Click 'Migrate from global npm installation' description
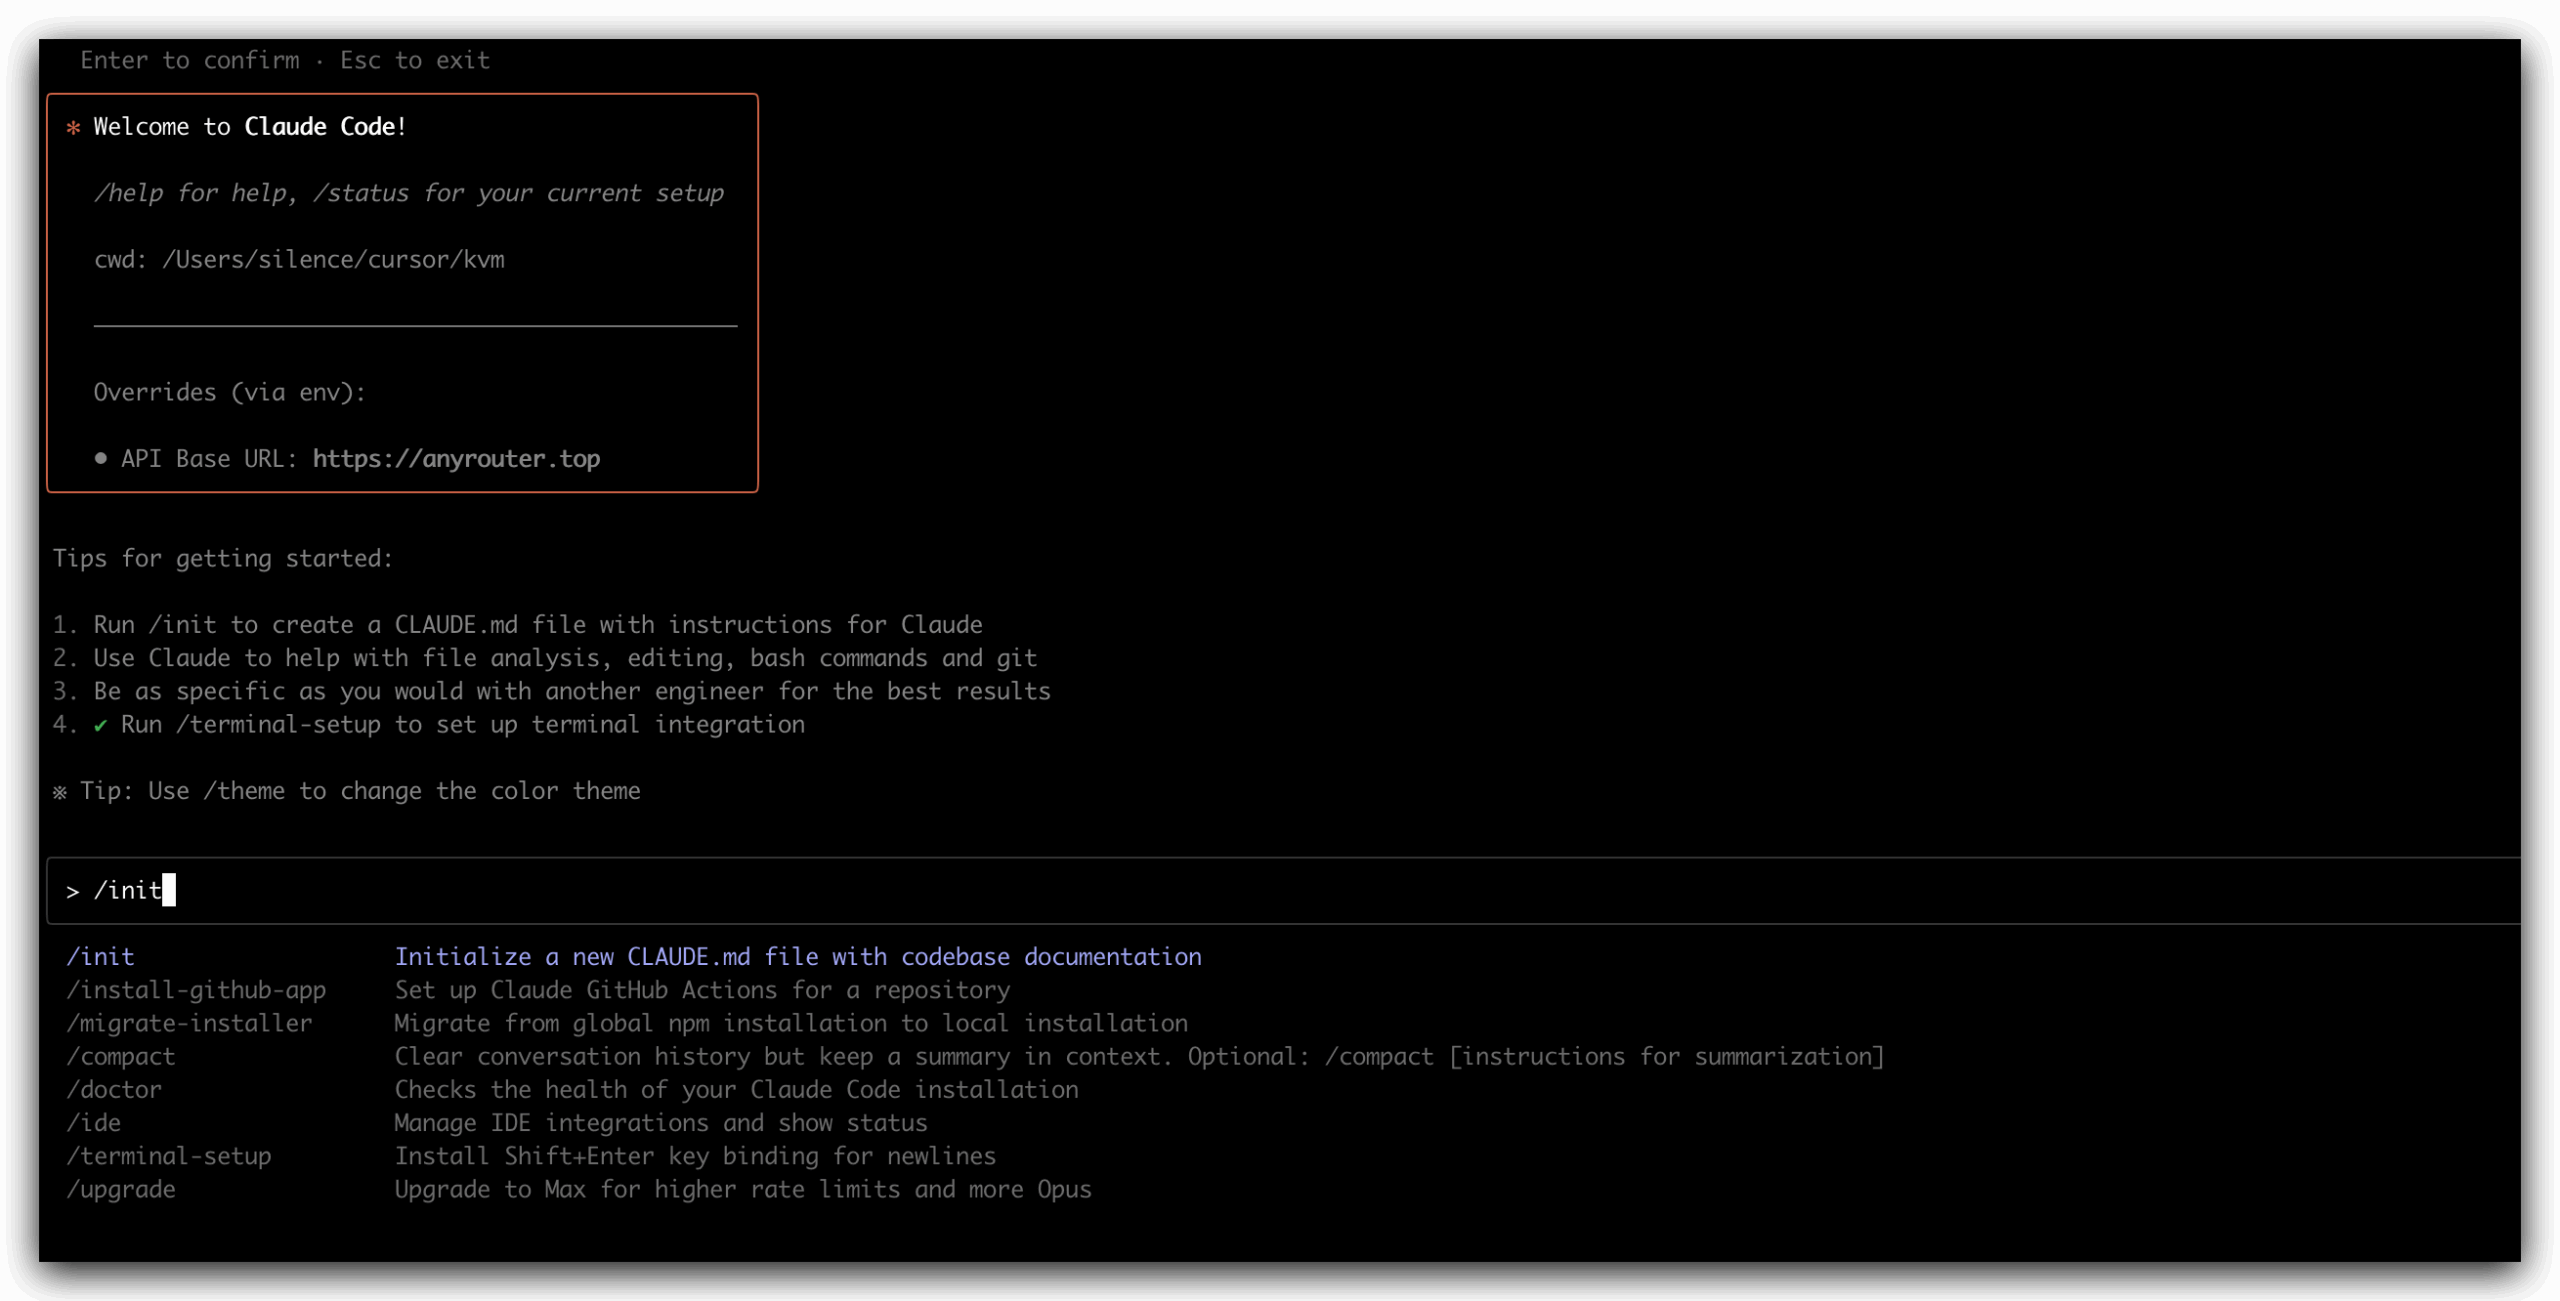The height and width of the screenshot is (1301, 2560). (x=791, y=1023)
